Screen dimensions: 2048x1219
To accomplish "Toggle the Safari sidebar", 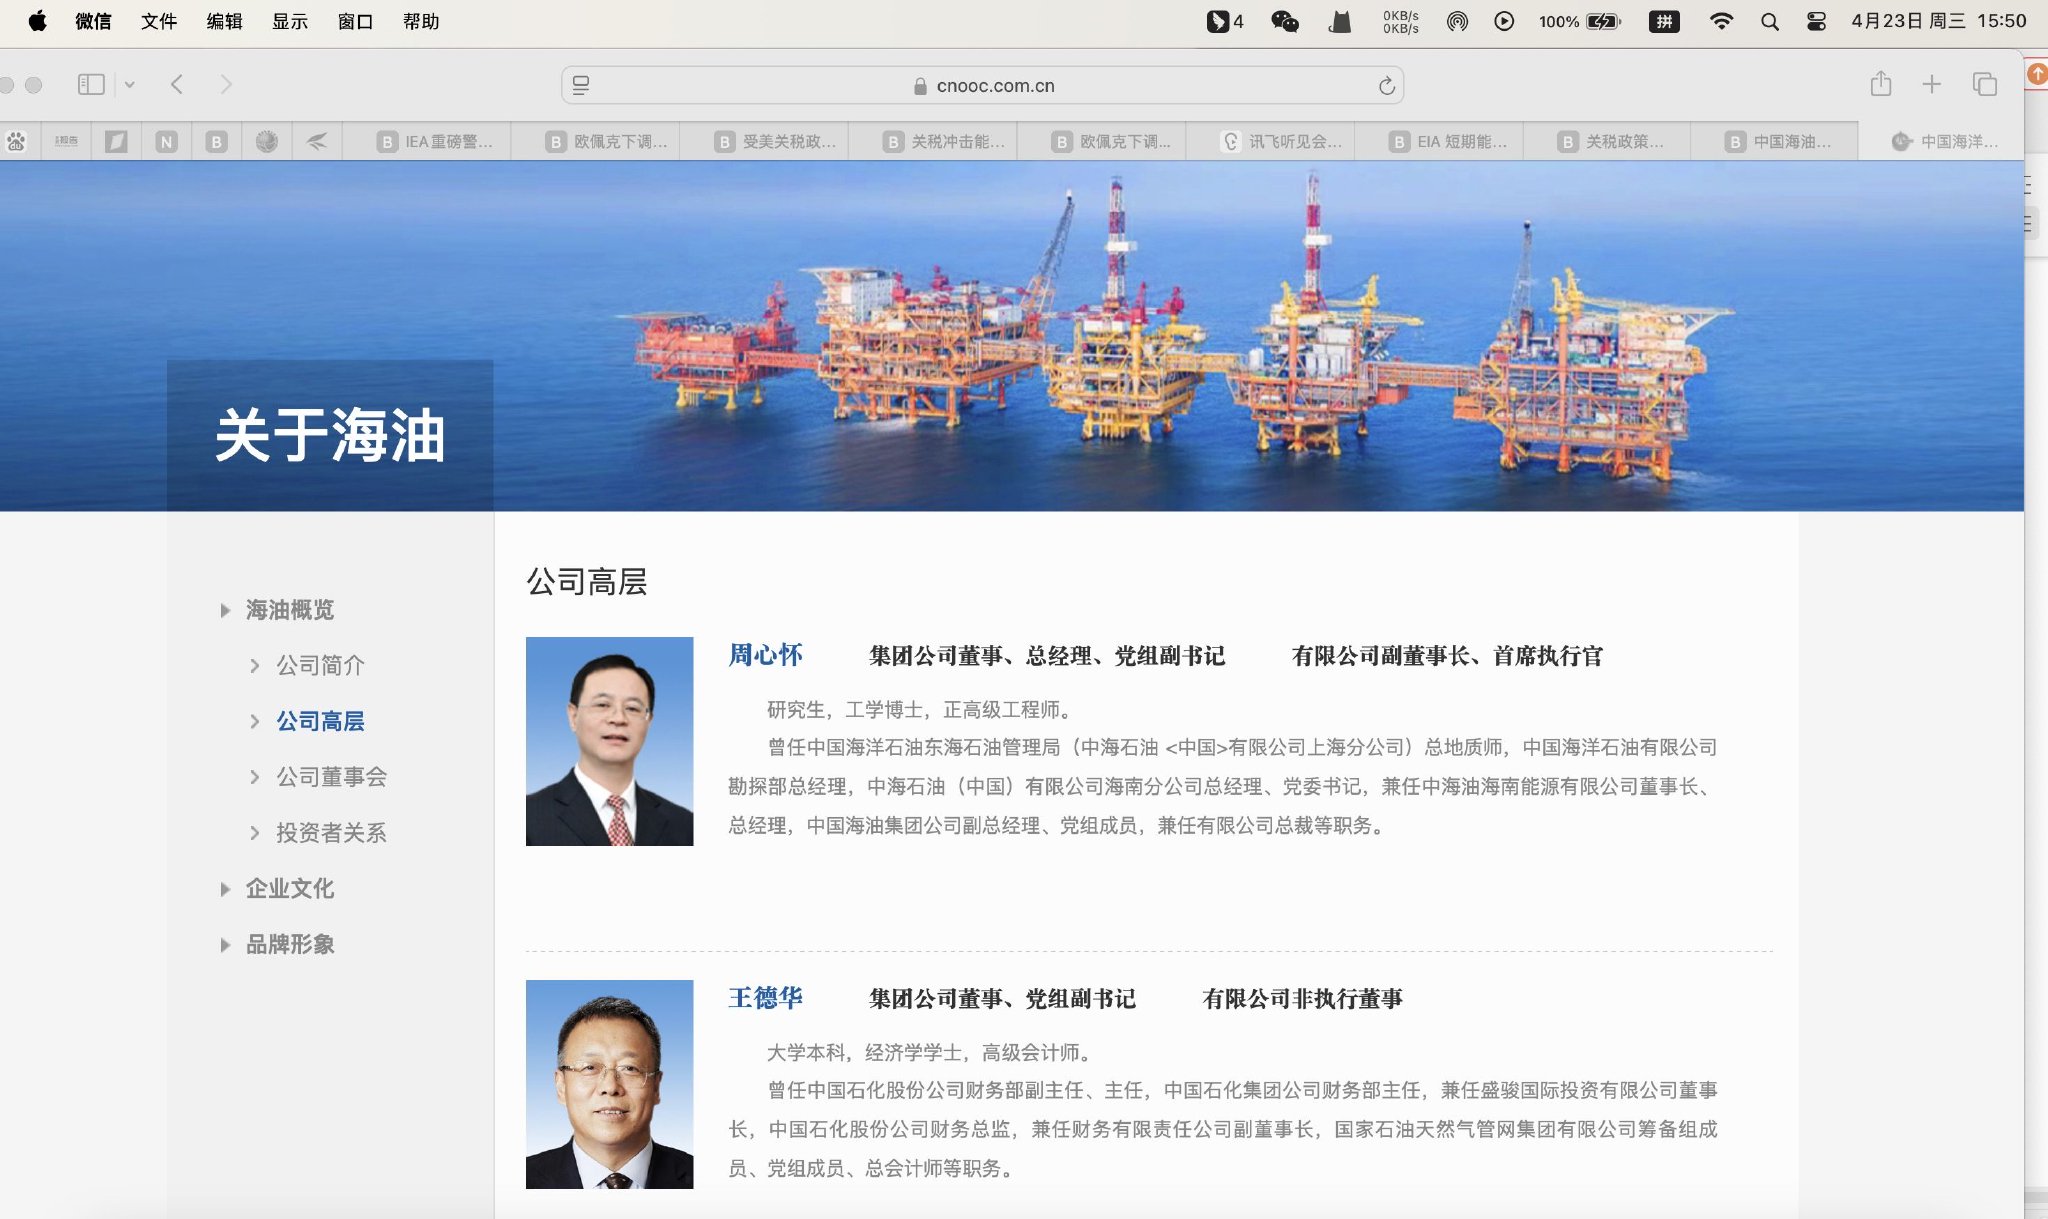I will (91, 85).
